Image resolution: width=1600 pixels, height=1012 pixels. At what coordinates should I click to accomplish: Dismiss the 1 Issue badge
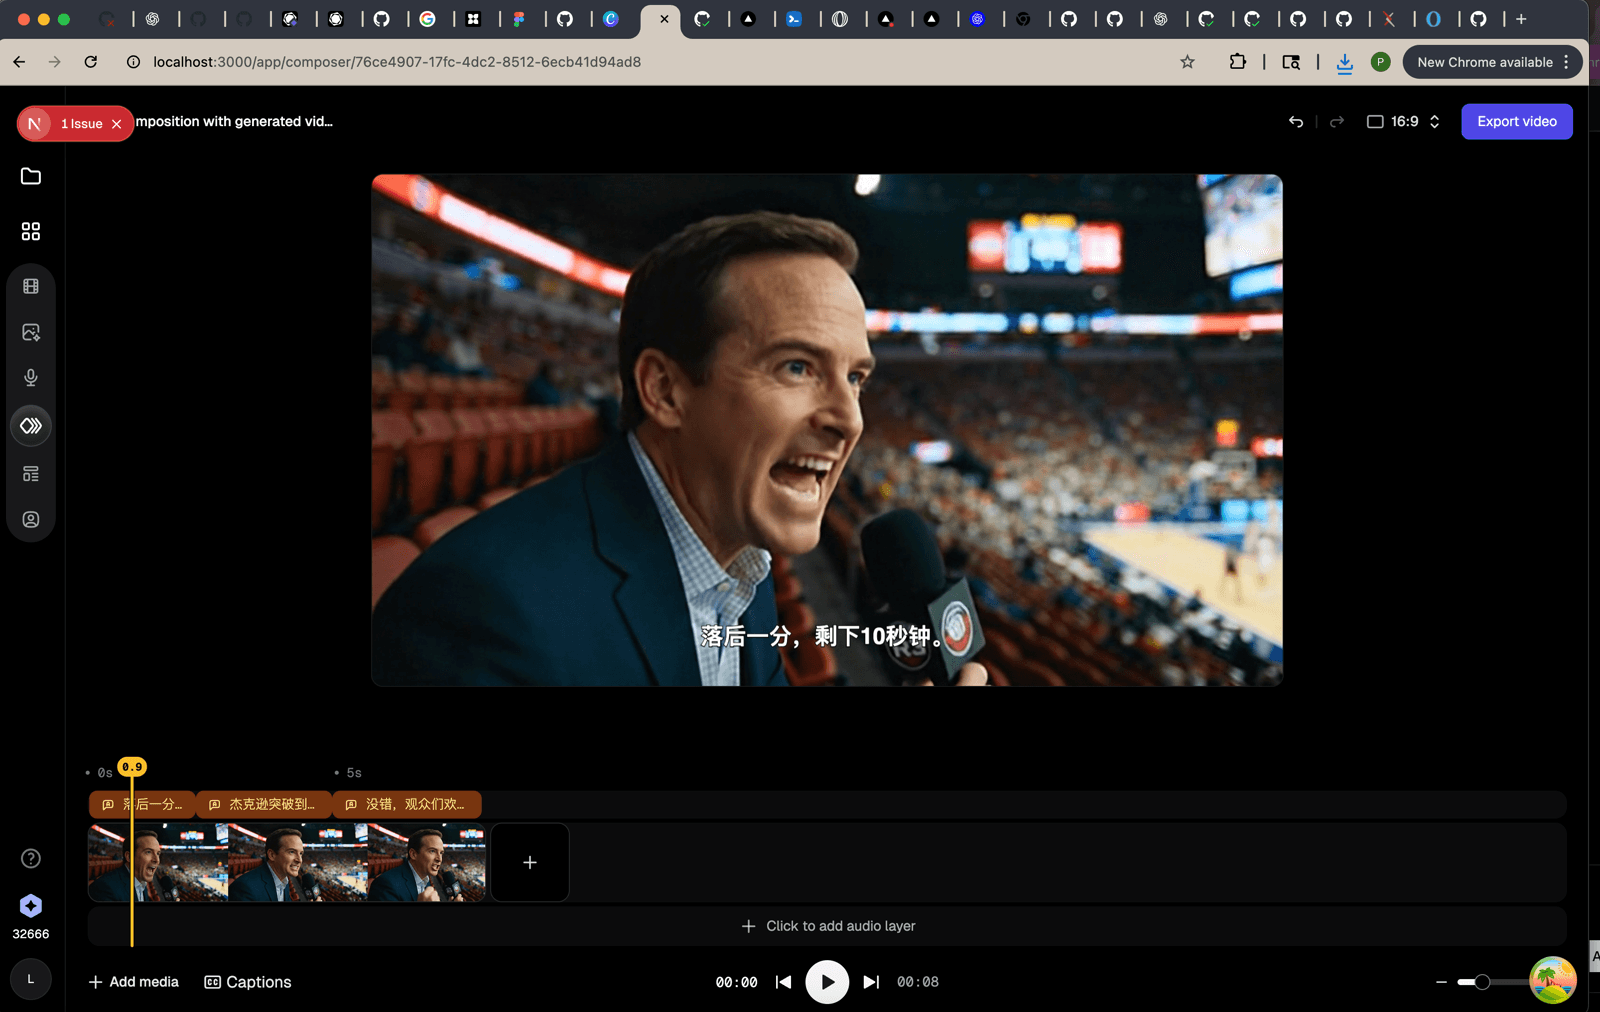[117, 124]
